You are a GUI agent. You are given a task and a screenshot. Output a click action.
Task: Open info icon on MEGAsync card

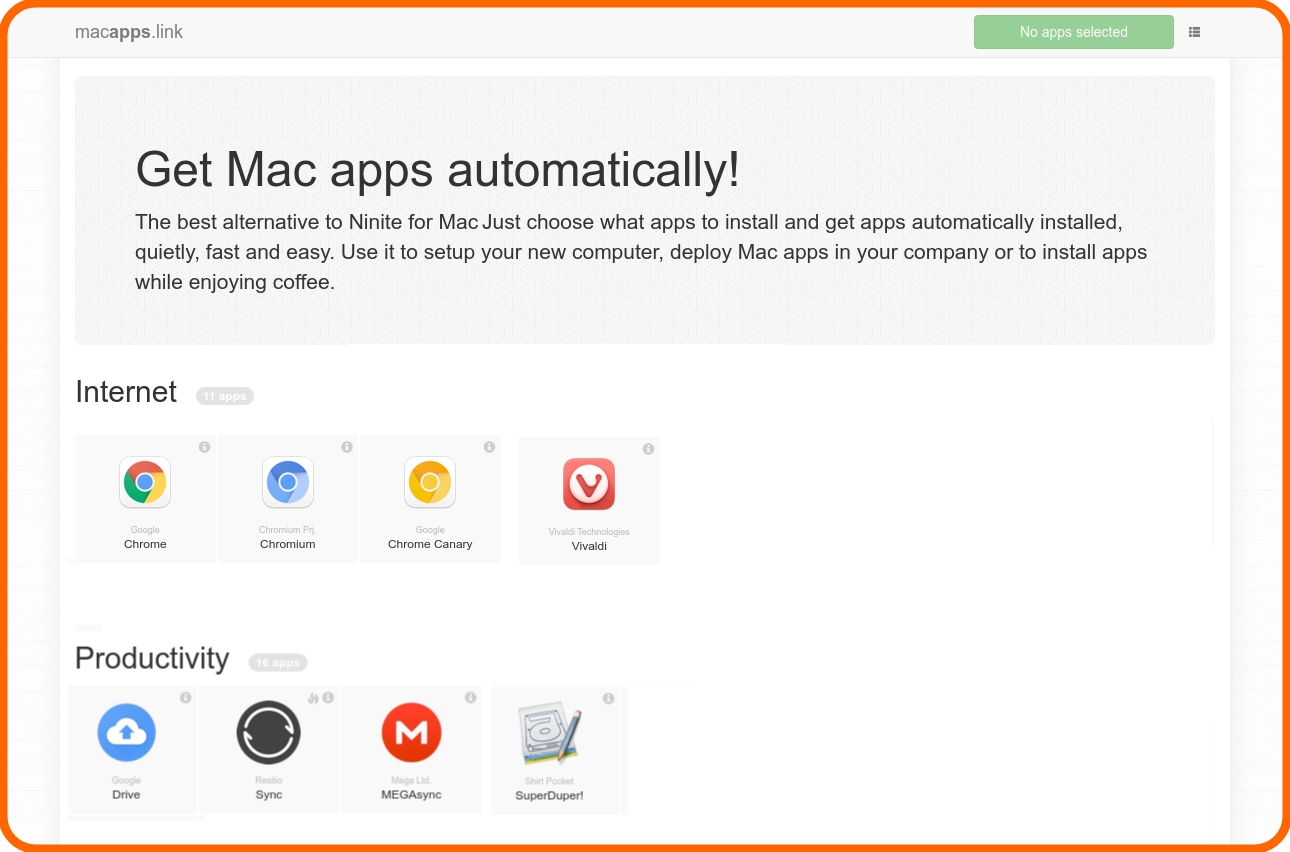470,697
